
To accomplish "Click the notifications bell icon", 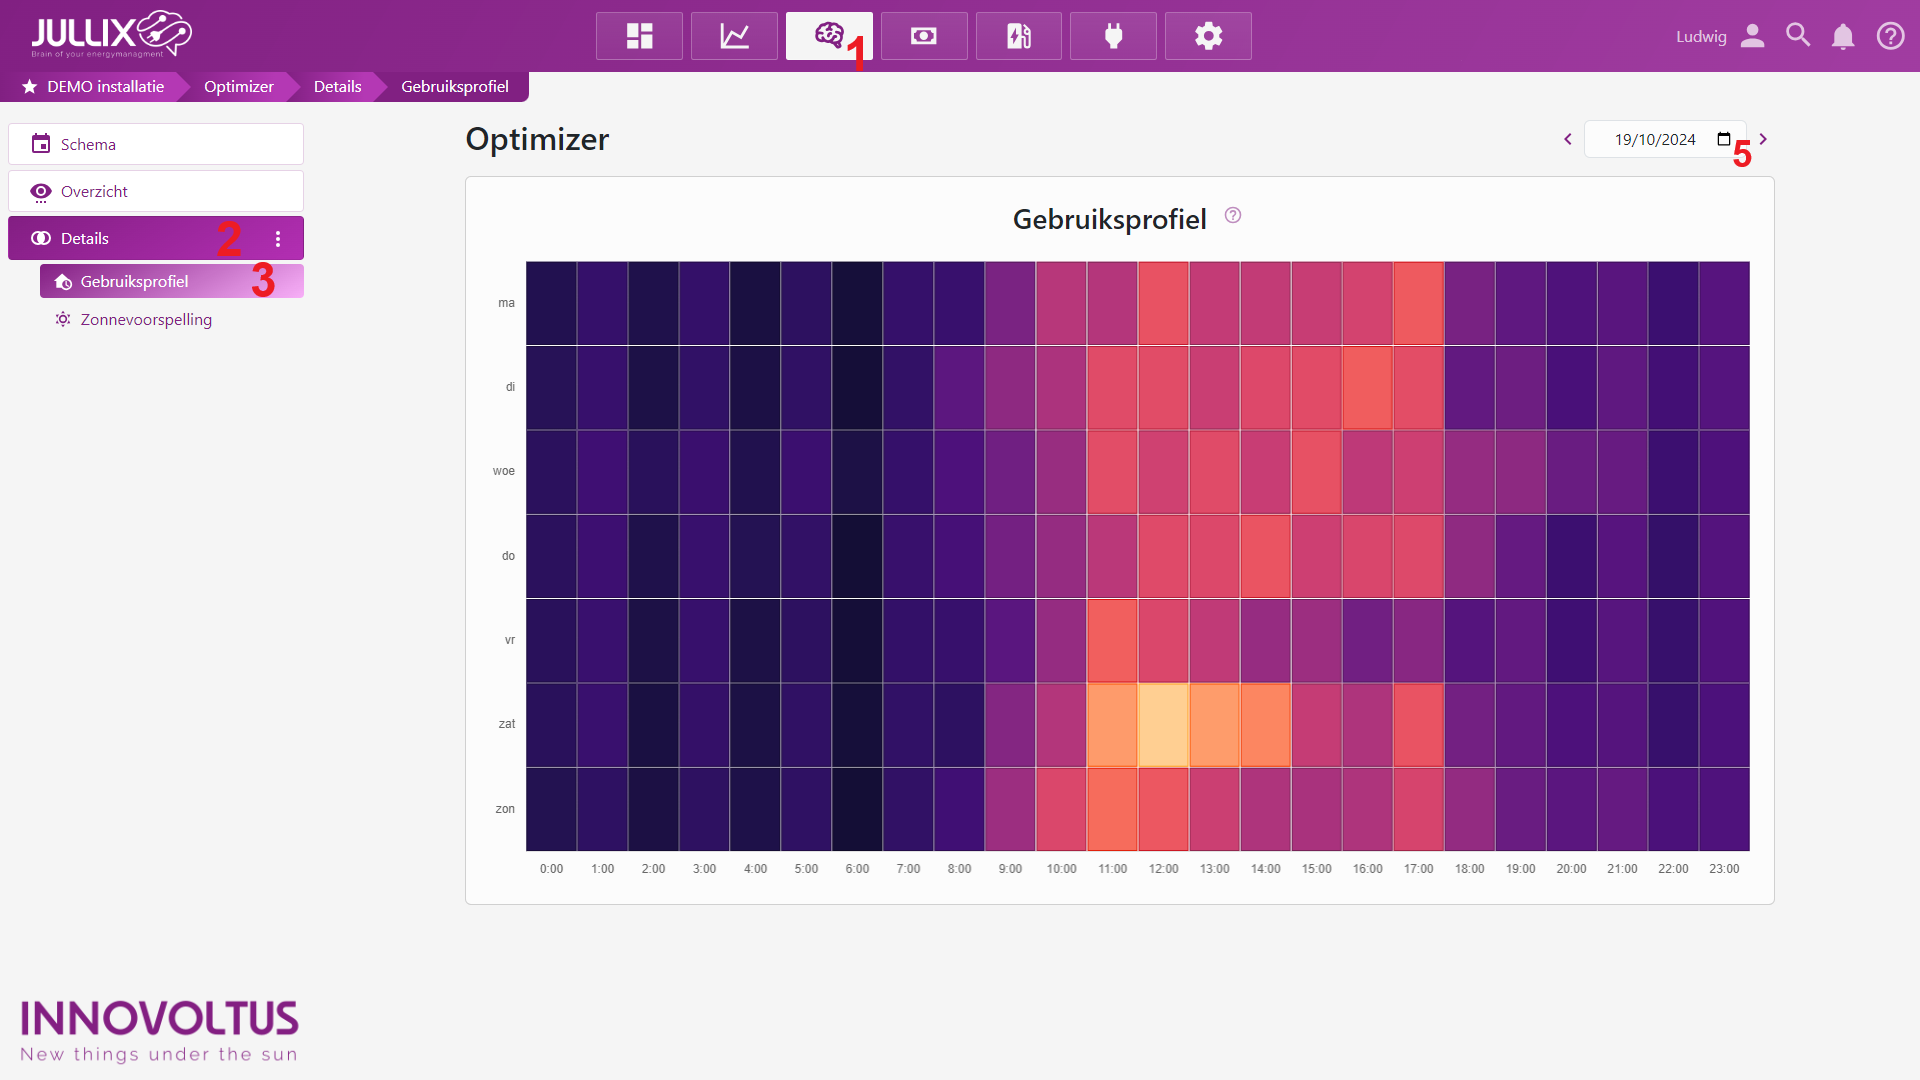I will click(1842, 37).
